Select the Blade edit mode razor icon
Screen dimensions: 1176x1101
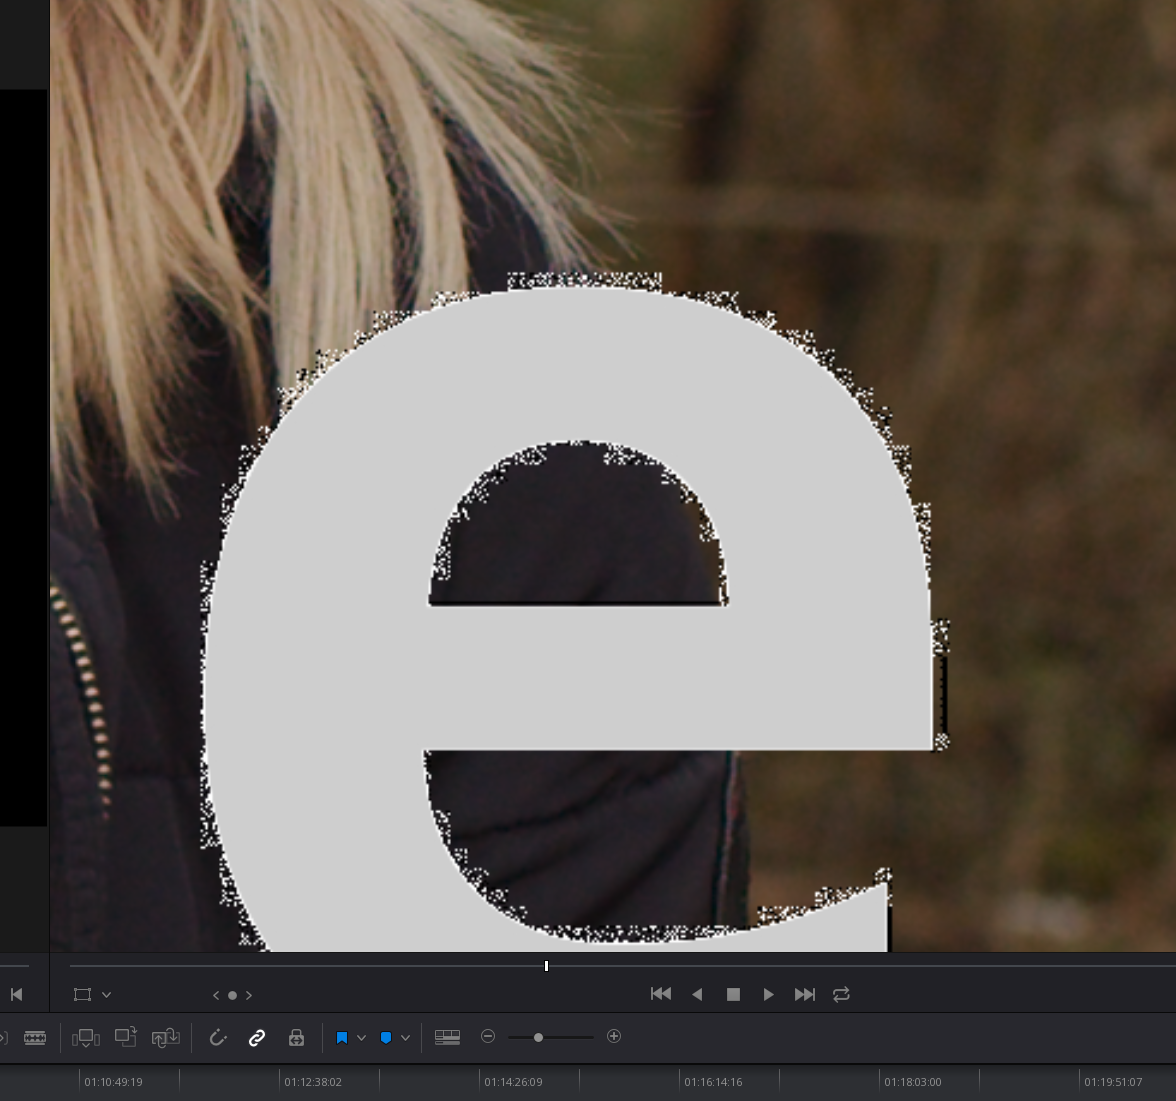point(35,1037)
